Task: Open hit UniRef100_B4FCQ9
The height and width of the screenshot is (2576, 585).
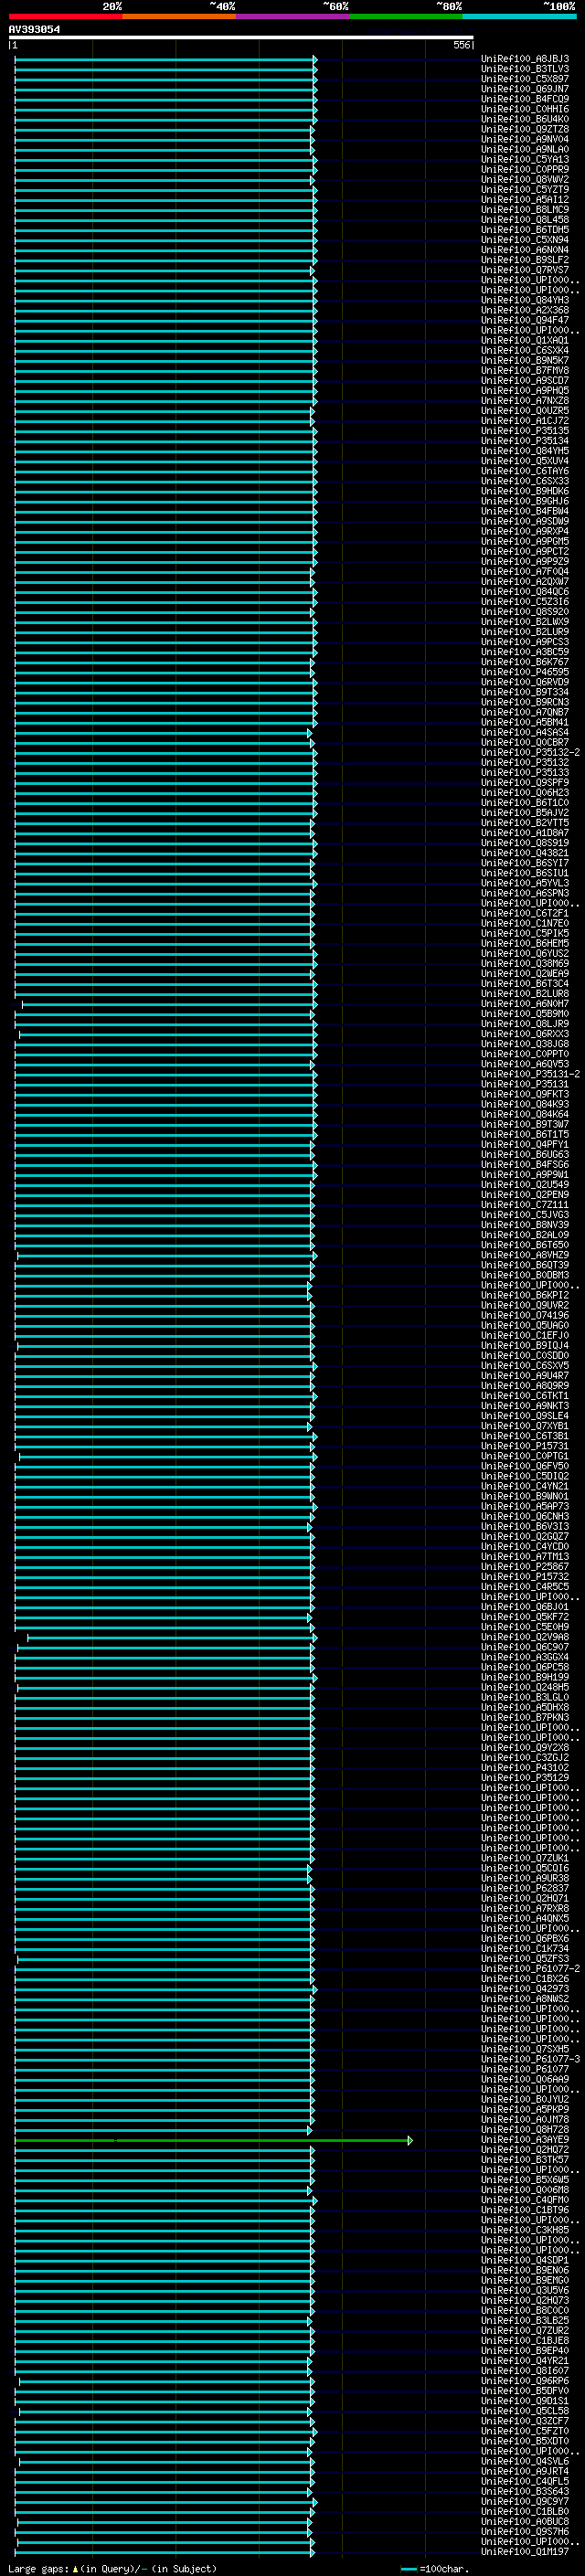Action: (x=525, y=99)
